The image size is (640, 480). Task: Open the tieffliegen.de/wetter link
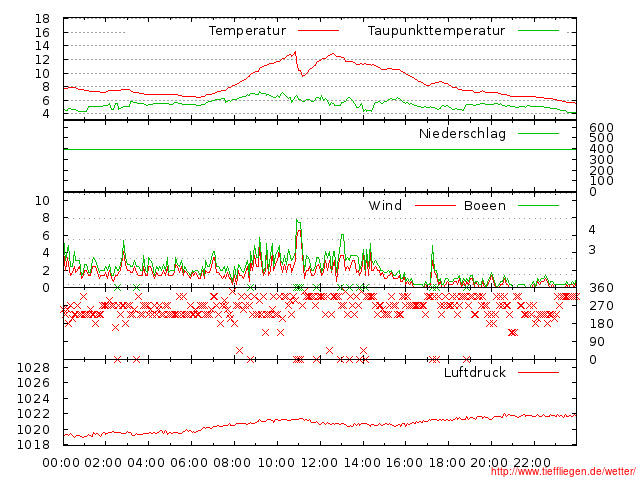click(563, 472)
